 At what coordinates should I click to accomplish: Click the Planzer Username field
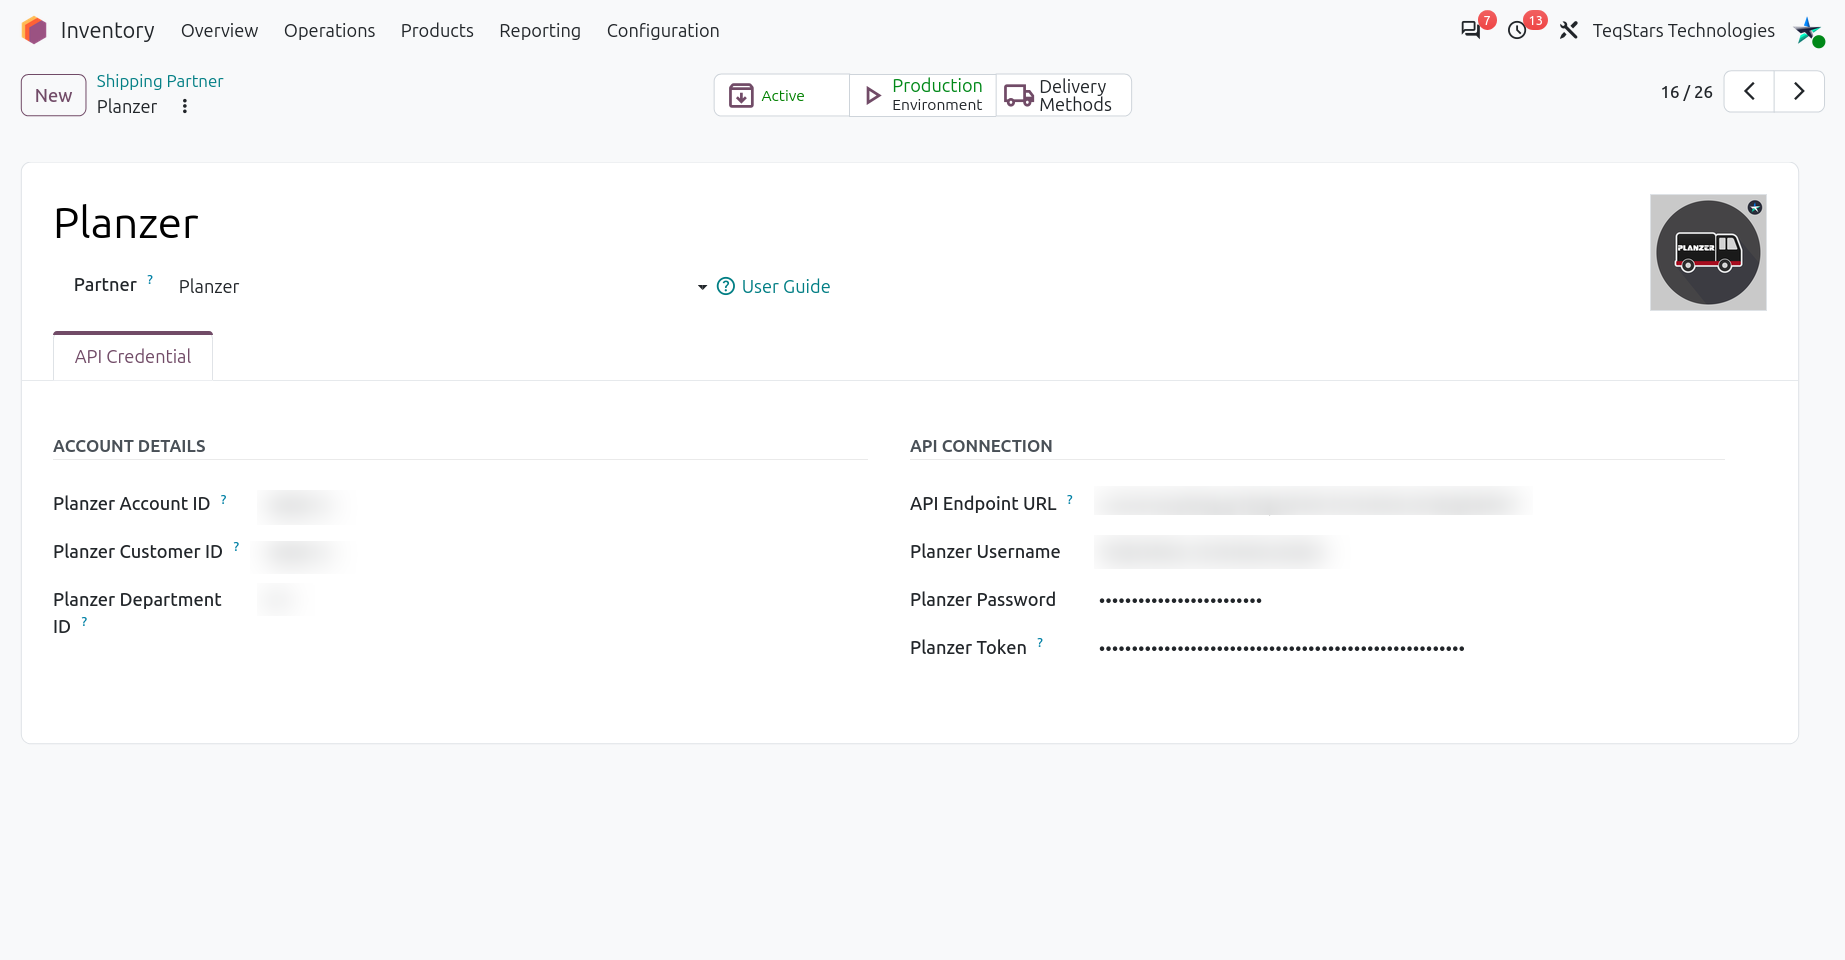click(1410, 552)
